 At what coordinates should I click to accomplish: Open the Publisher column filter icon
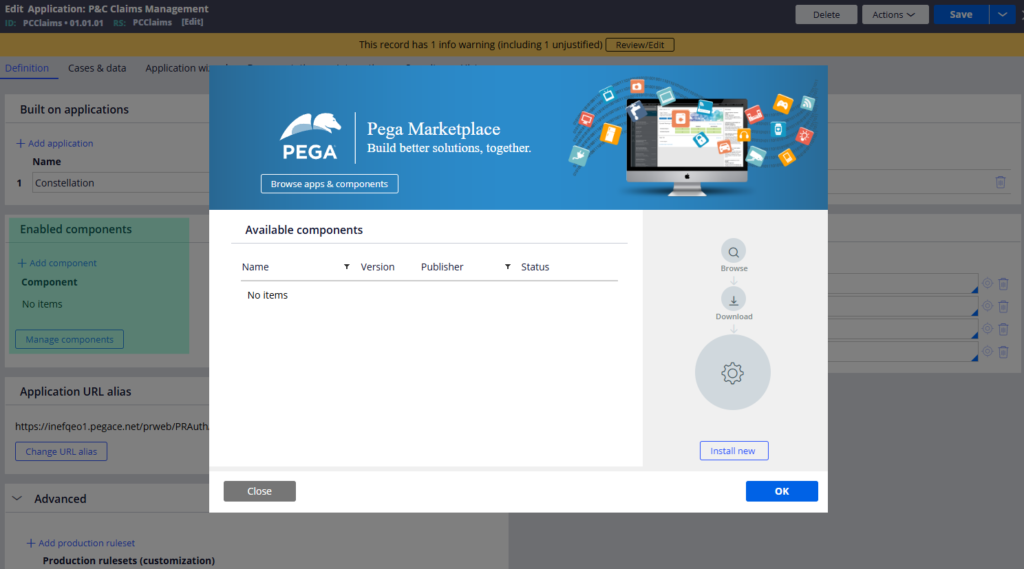pyautogui.click(x=507, y=267)
